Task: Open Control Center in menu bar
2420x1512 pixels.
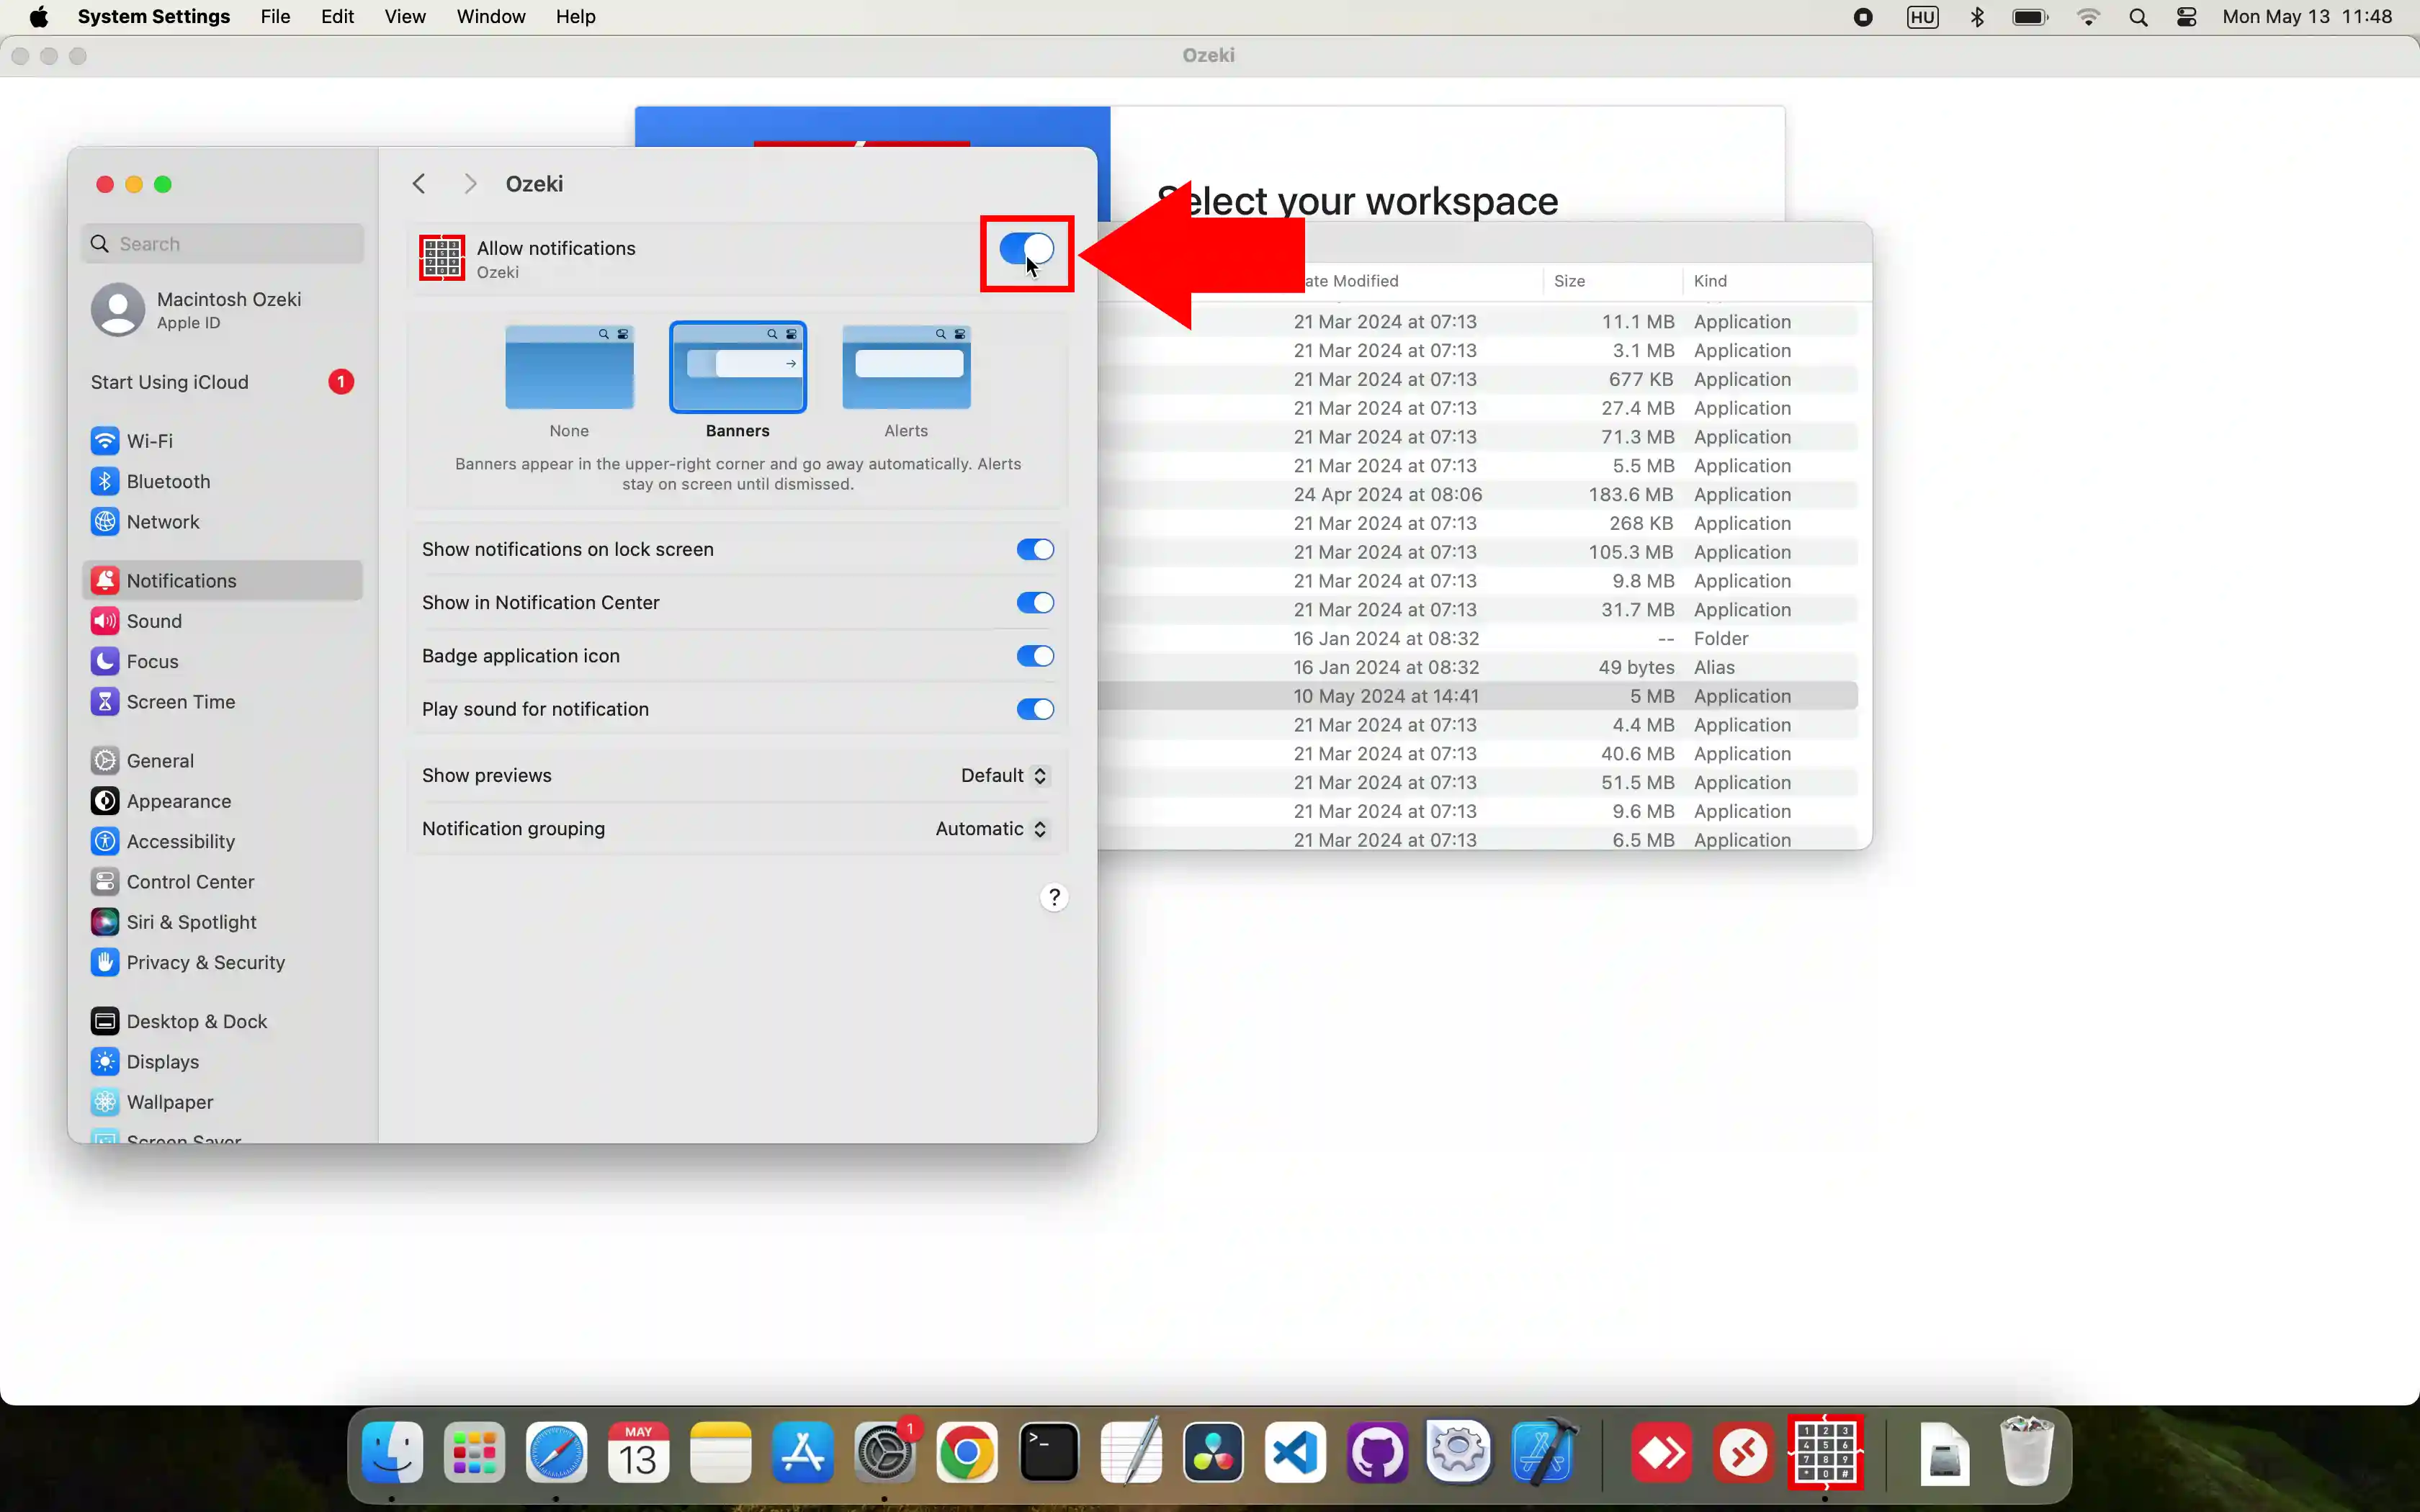Action: 2187,17
